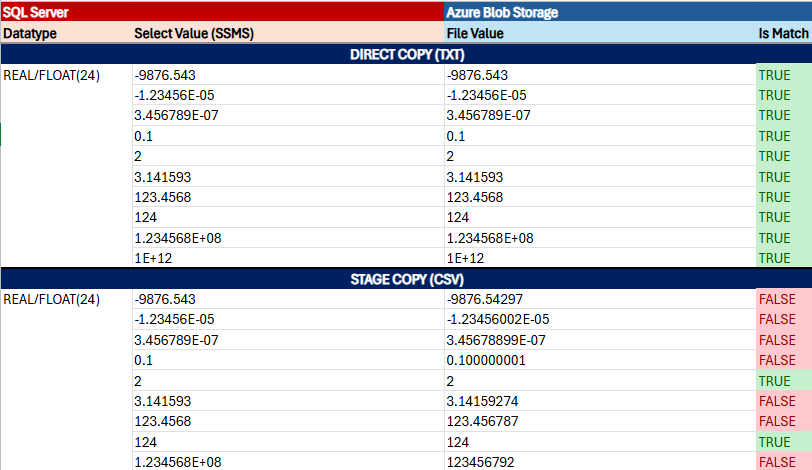The image size is (812, 470).
Task: Select FALSE cell in the 0.100000001 row
Action: pos(784,360)
